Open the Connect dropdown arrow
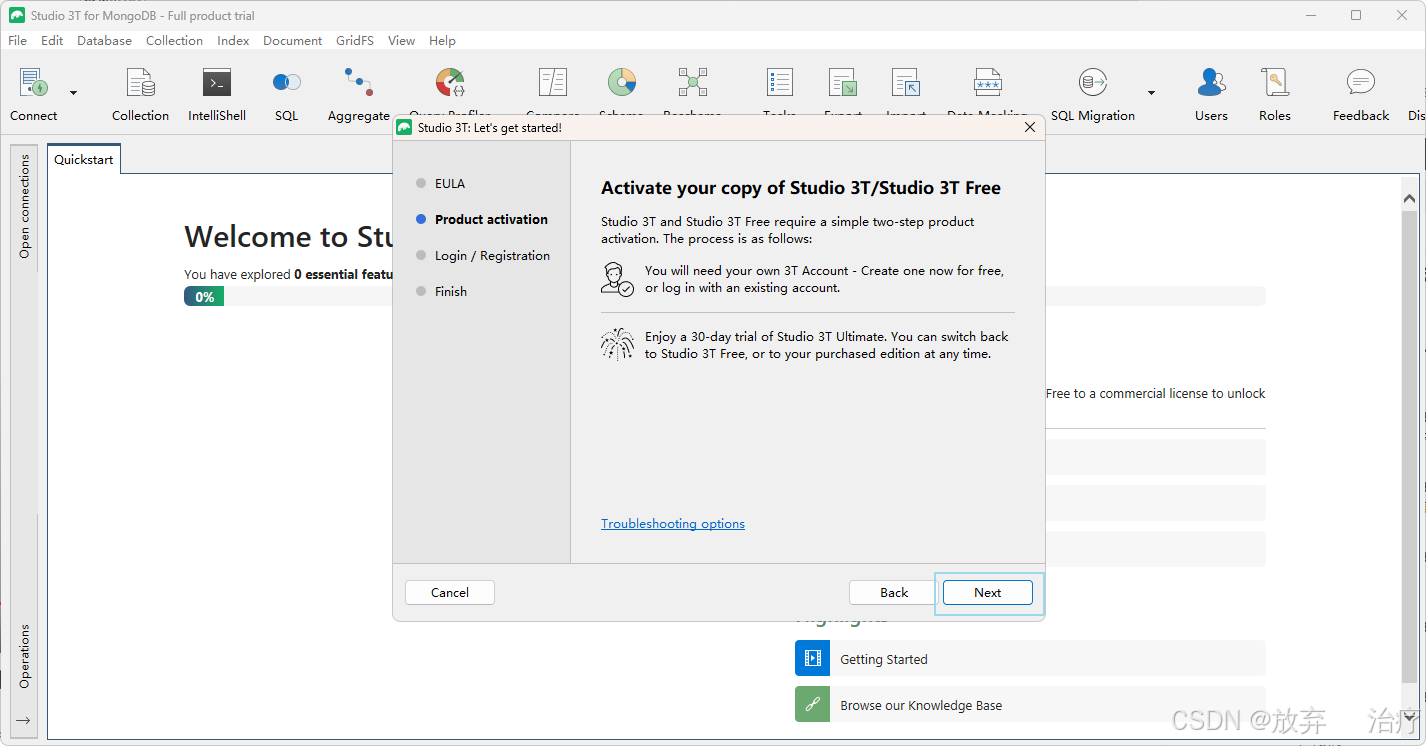 [73, 93]
